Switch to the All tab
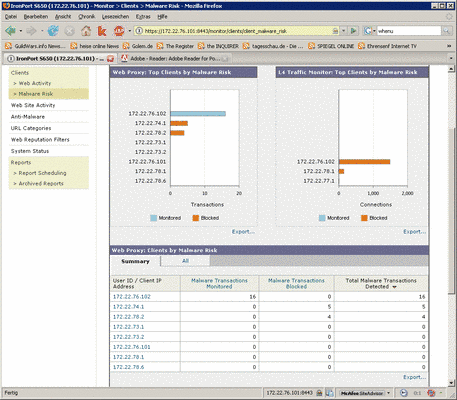Viewport: 457px width, 400px height. [185, 261]
